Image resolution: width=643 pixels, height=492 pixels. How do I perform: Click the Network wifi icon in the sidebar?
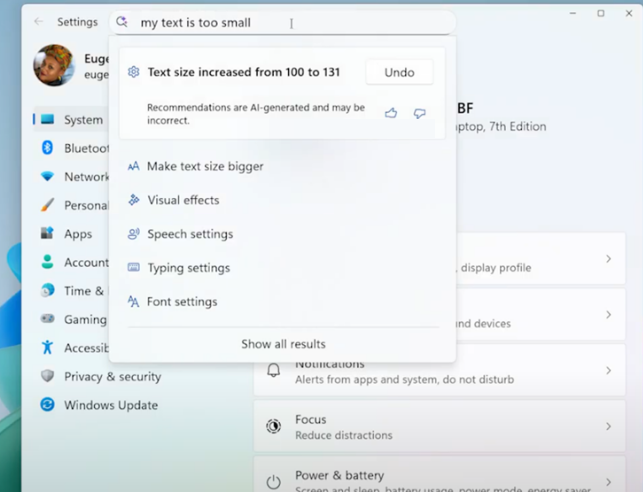pos(48,176)
